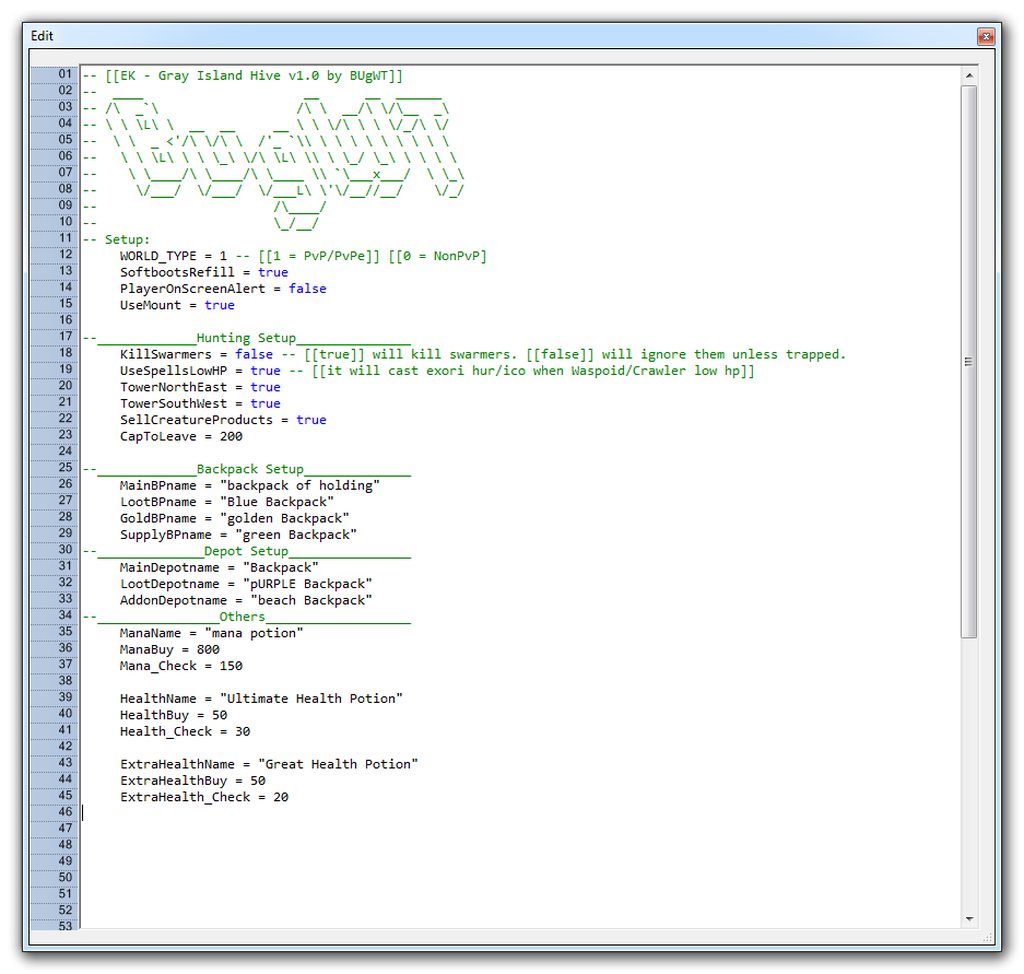Image resolution: width=1024 pixels, height=974 pixels.
Task: Click line number 46 in the gutter
Action: coord(65,811)
